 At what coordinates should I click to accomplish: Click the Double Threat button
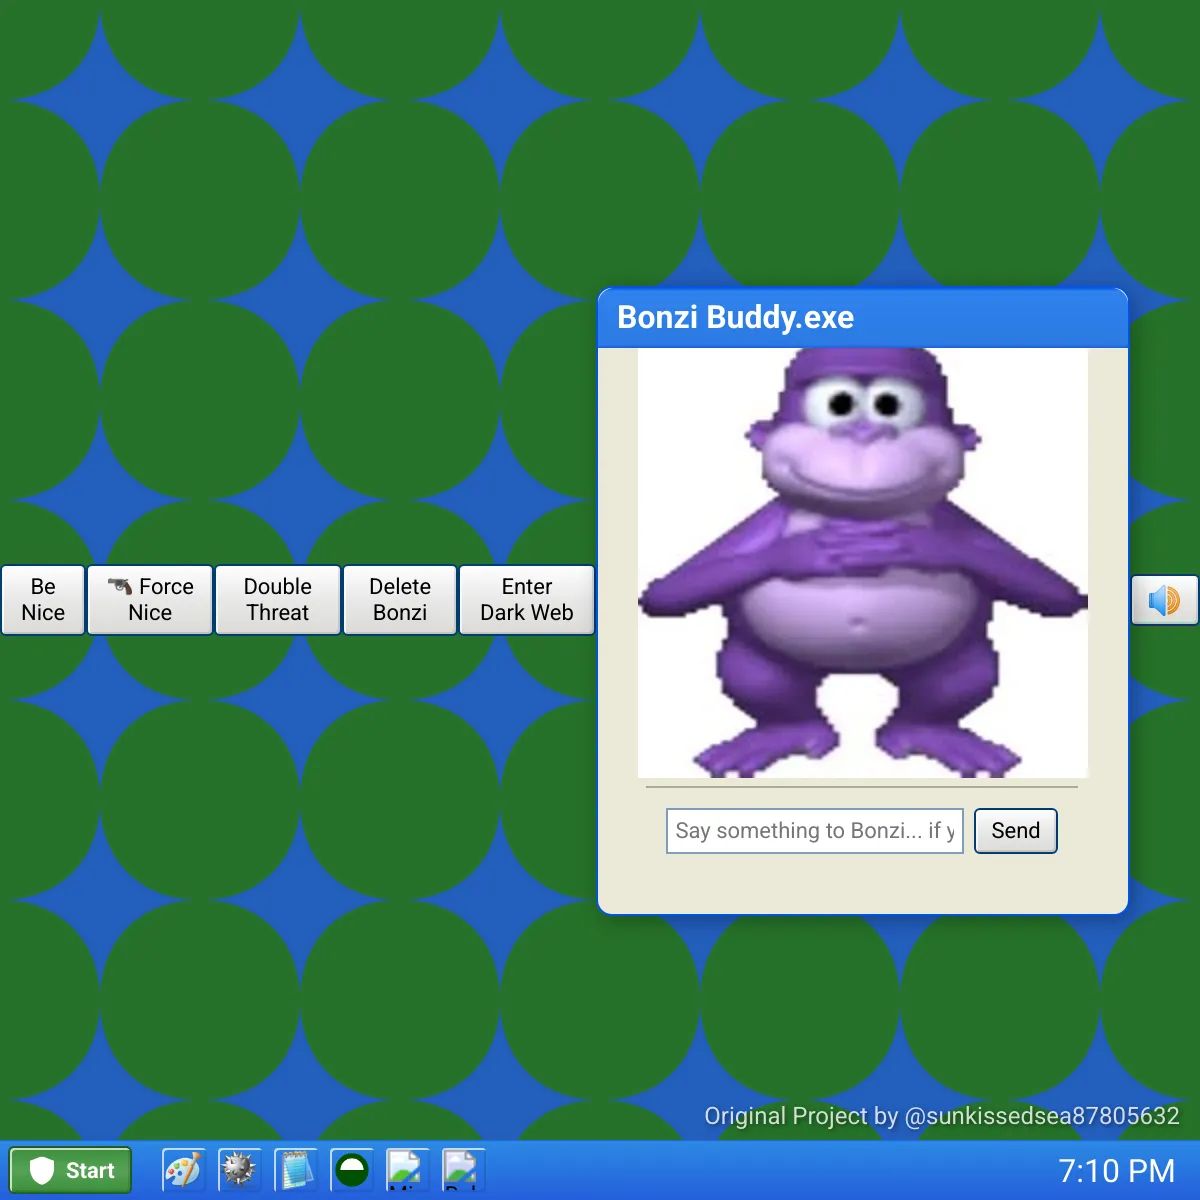(278, 600)
